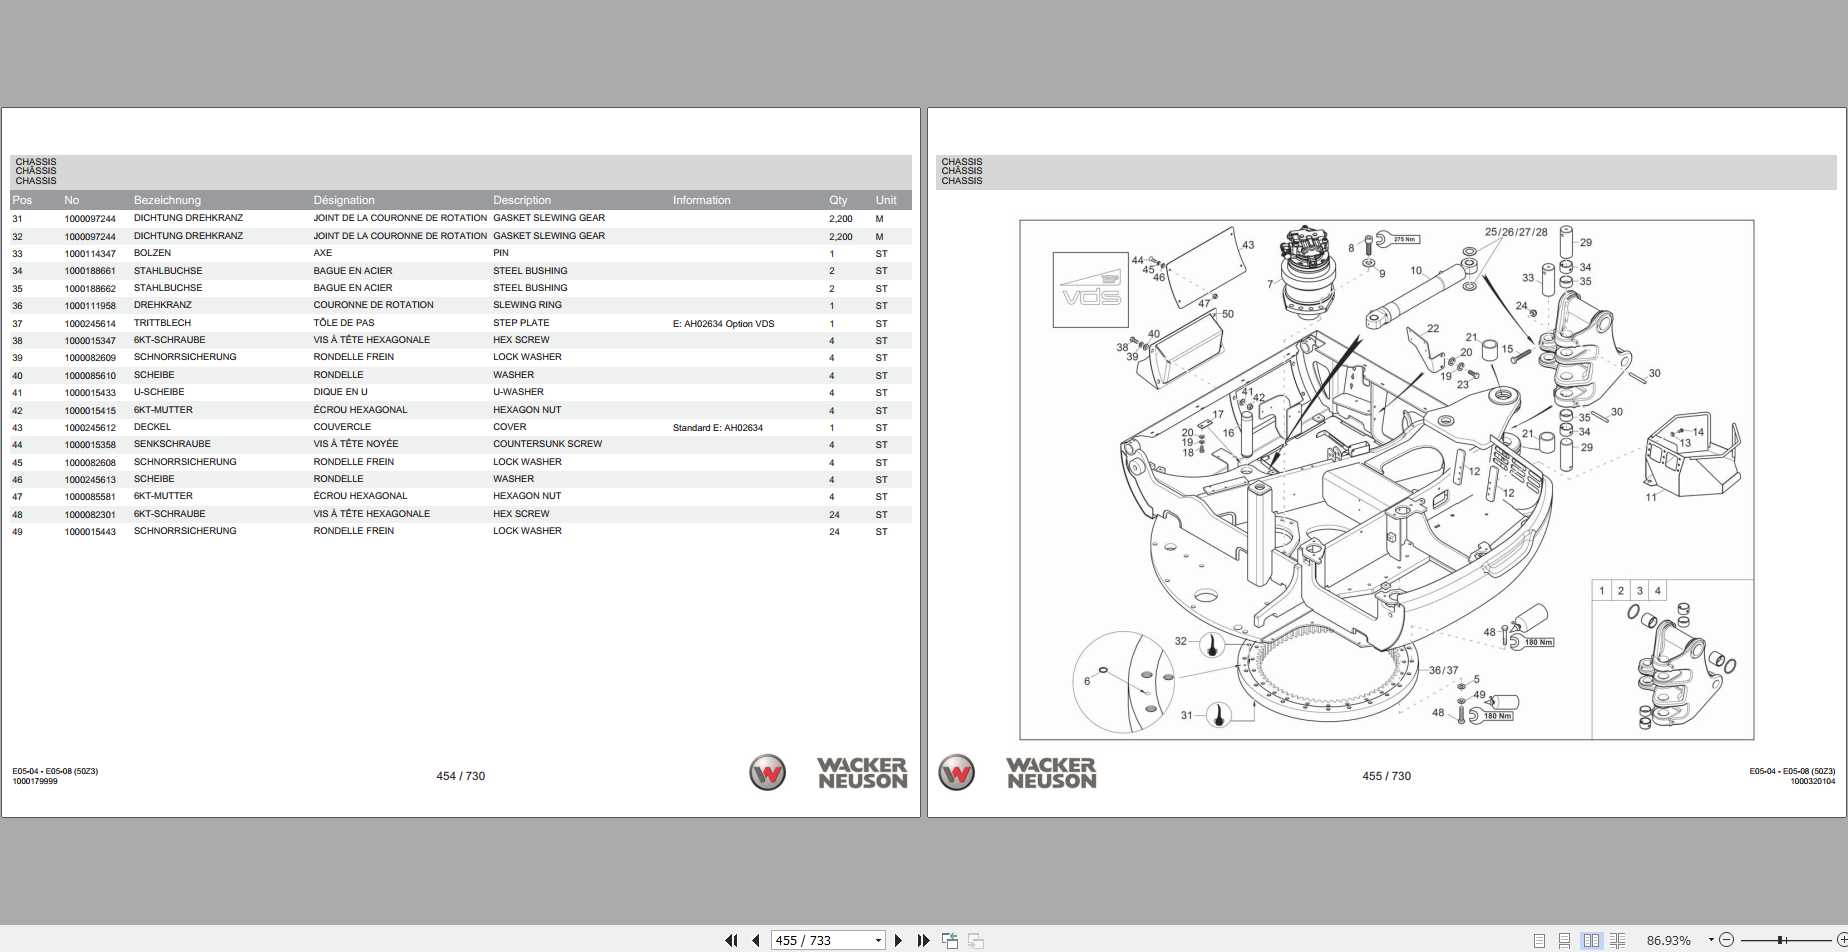Click 'COURONNE DE ROTATION' in row 36
The height and width of the screenshot is (952, 1848).
pyautogui.click(x=373, y=305)
